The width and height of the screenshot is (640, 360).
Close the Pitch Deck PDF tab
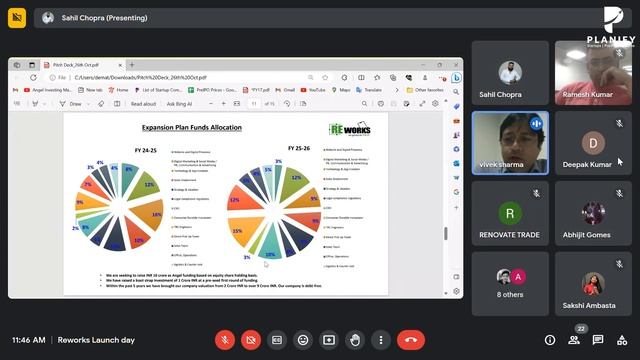(x=120, y=65)
